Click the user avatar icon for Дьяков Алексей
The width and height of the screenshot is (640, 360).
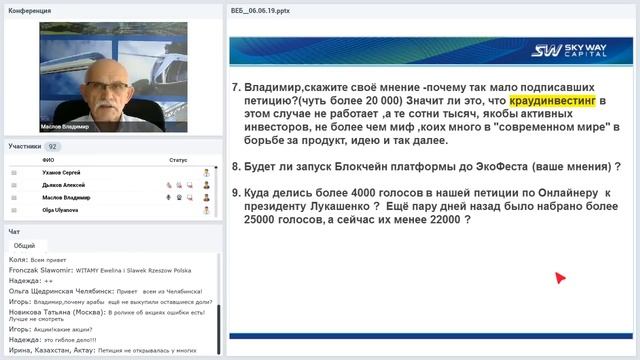[207, 185]
